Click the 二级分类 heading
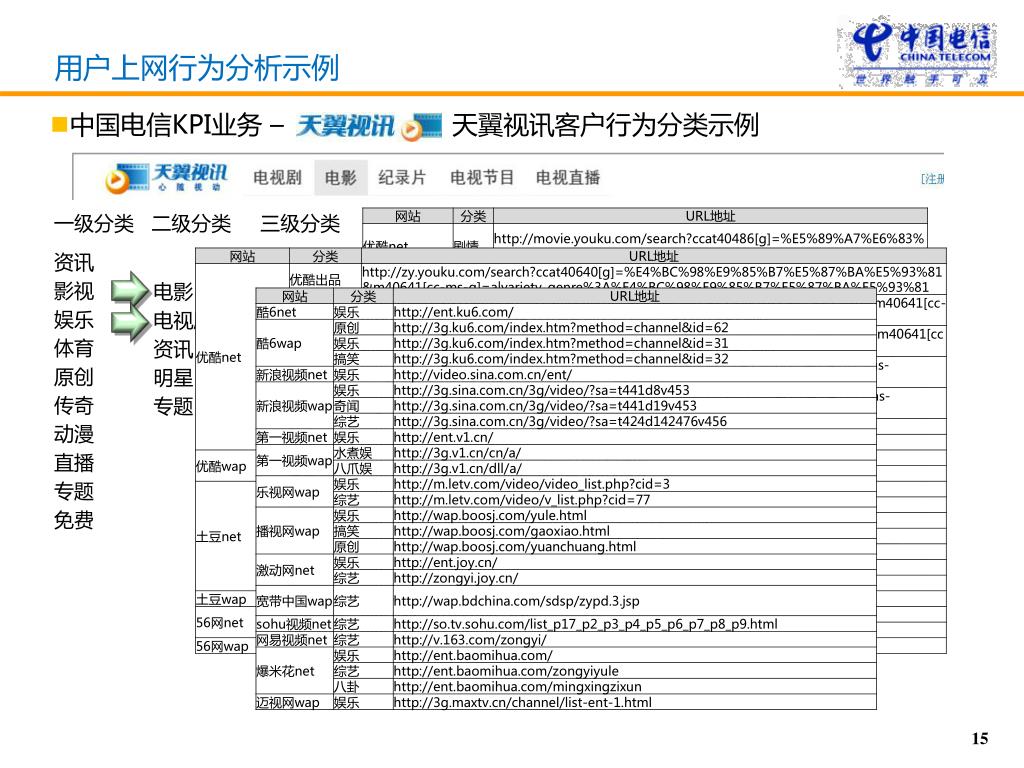 tap(191, 224)
